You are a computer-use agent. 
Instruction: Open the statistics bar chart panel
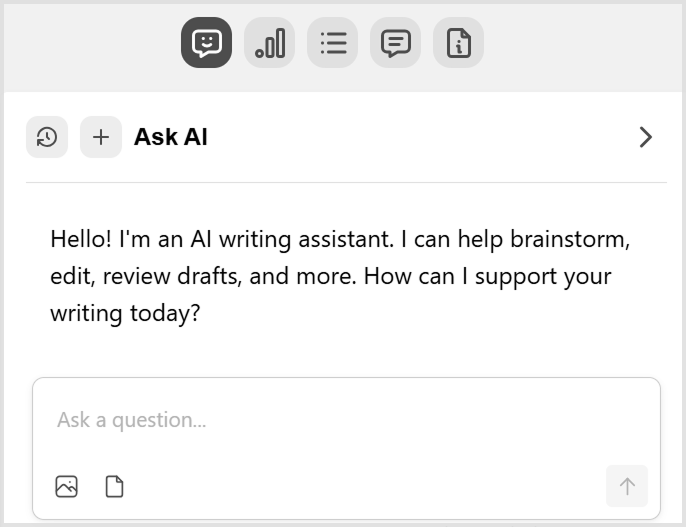pyautogui.click(x=270, y=42)
